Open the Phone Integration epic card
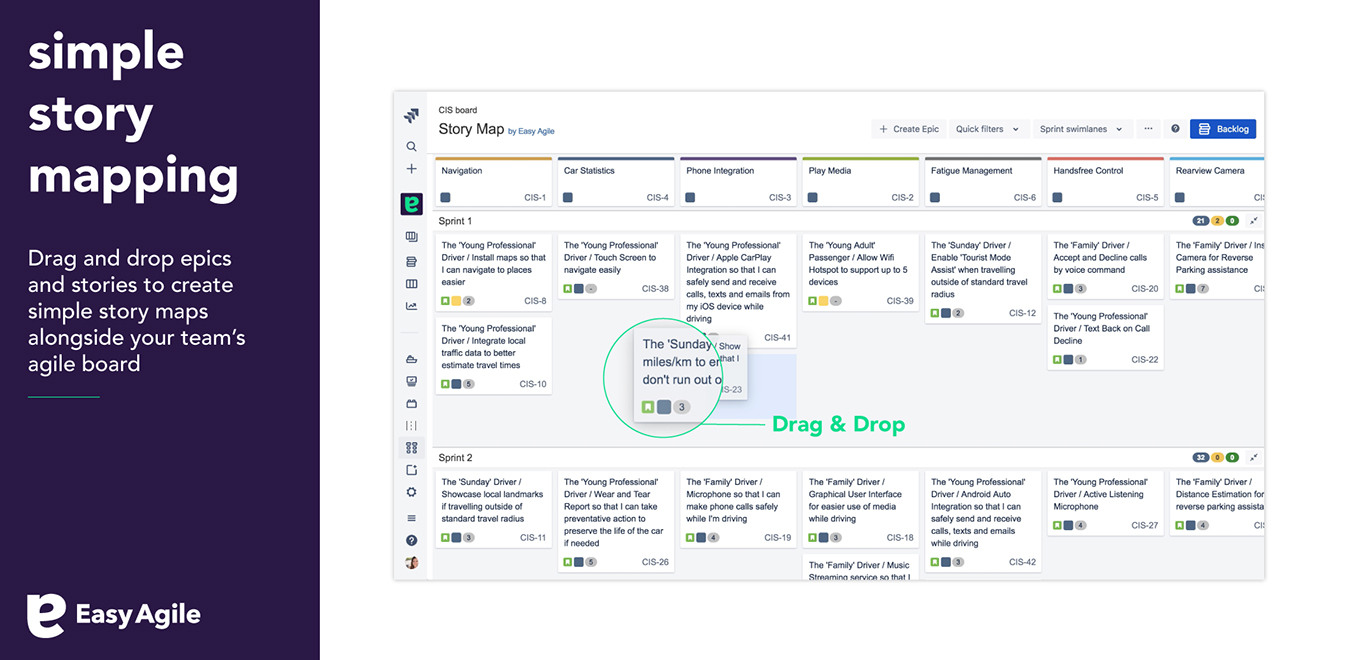 tap(738, 182)
